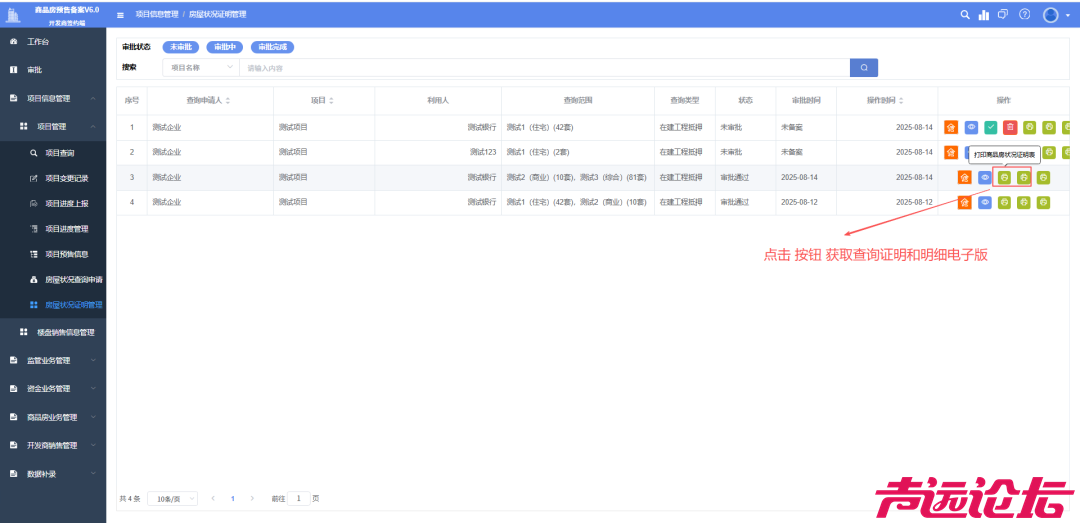1080x523 pixels.
Task: Filter by 未审批 status tag
Action: pyautogui.click(x=181, y=47)
